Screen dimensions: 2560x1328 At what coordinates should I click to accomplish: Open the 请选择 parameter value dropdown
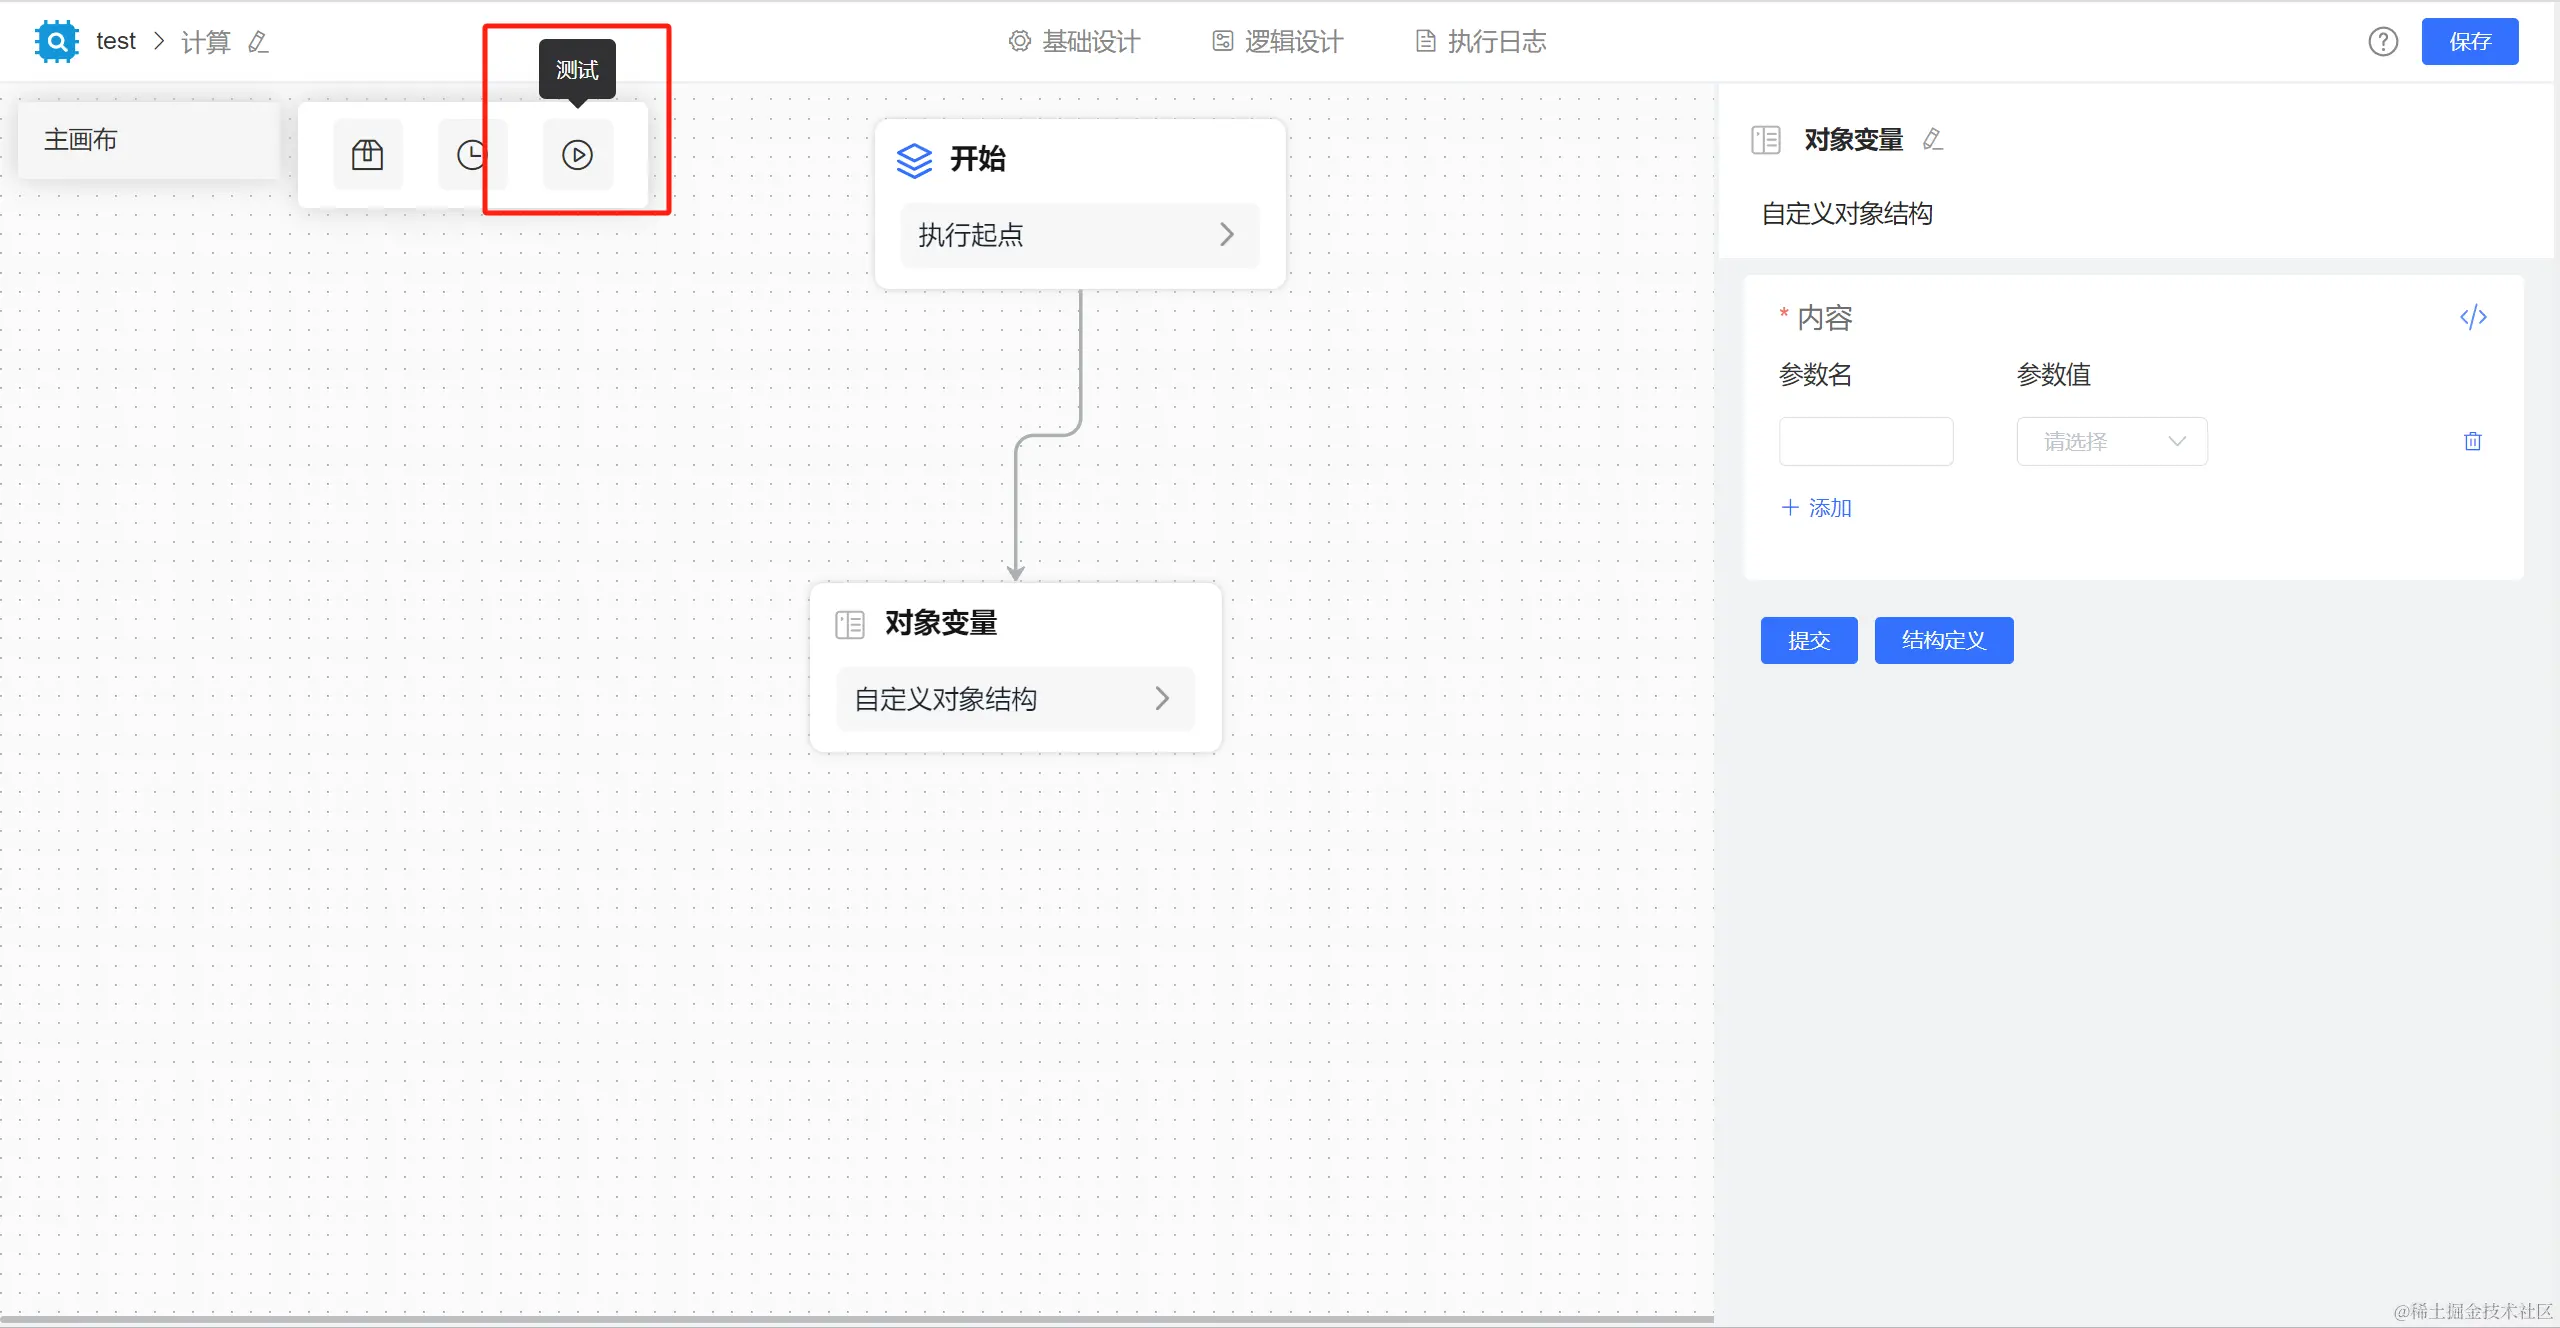2111,441
